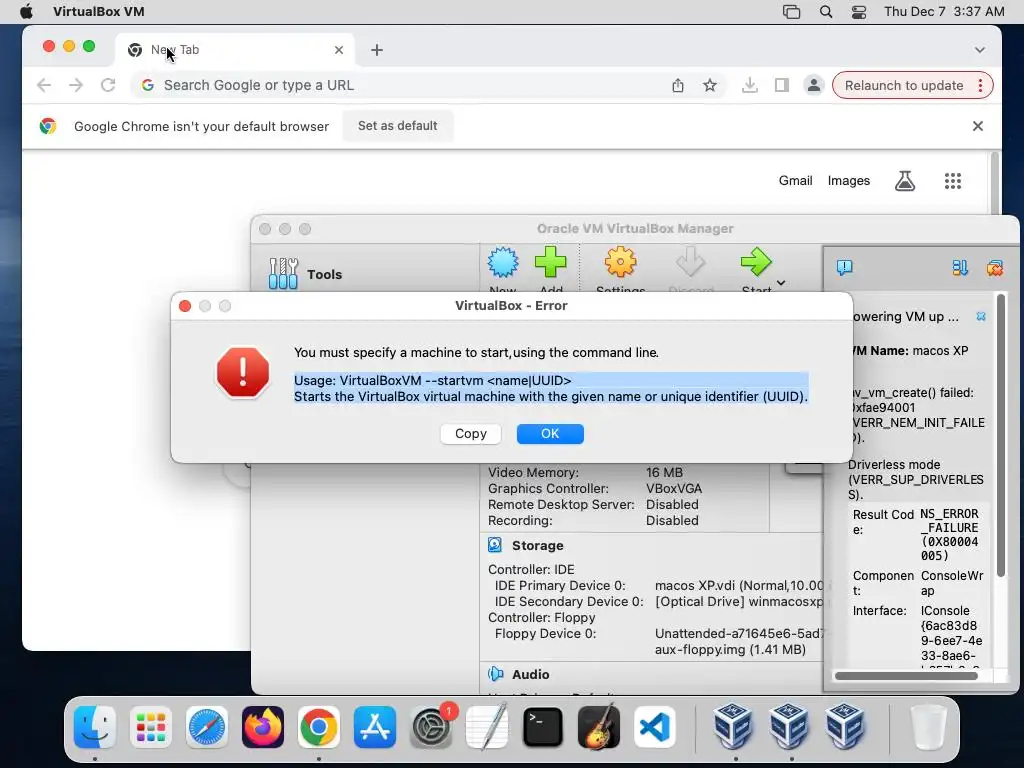Viewport: 1024px width, 768px height.
Task: Click OK in the VirtualBox Error dialog
Action: tap(550, 434)
